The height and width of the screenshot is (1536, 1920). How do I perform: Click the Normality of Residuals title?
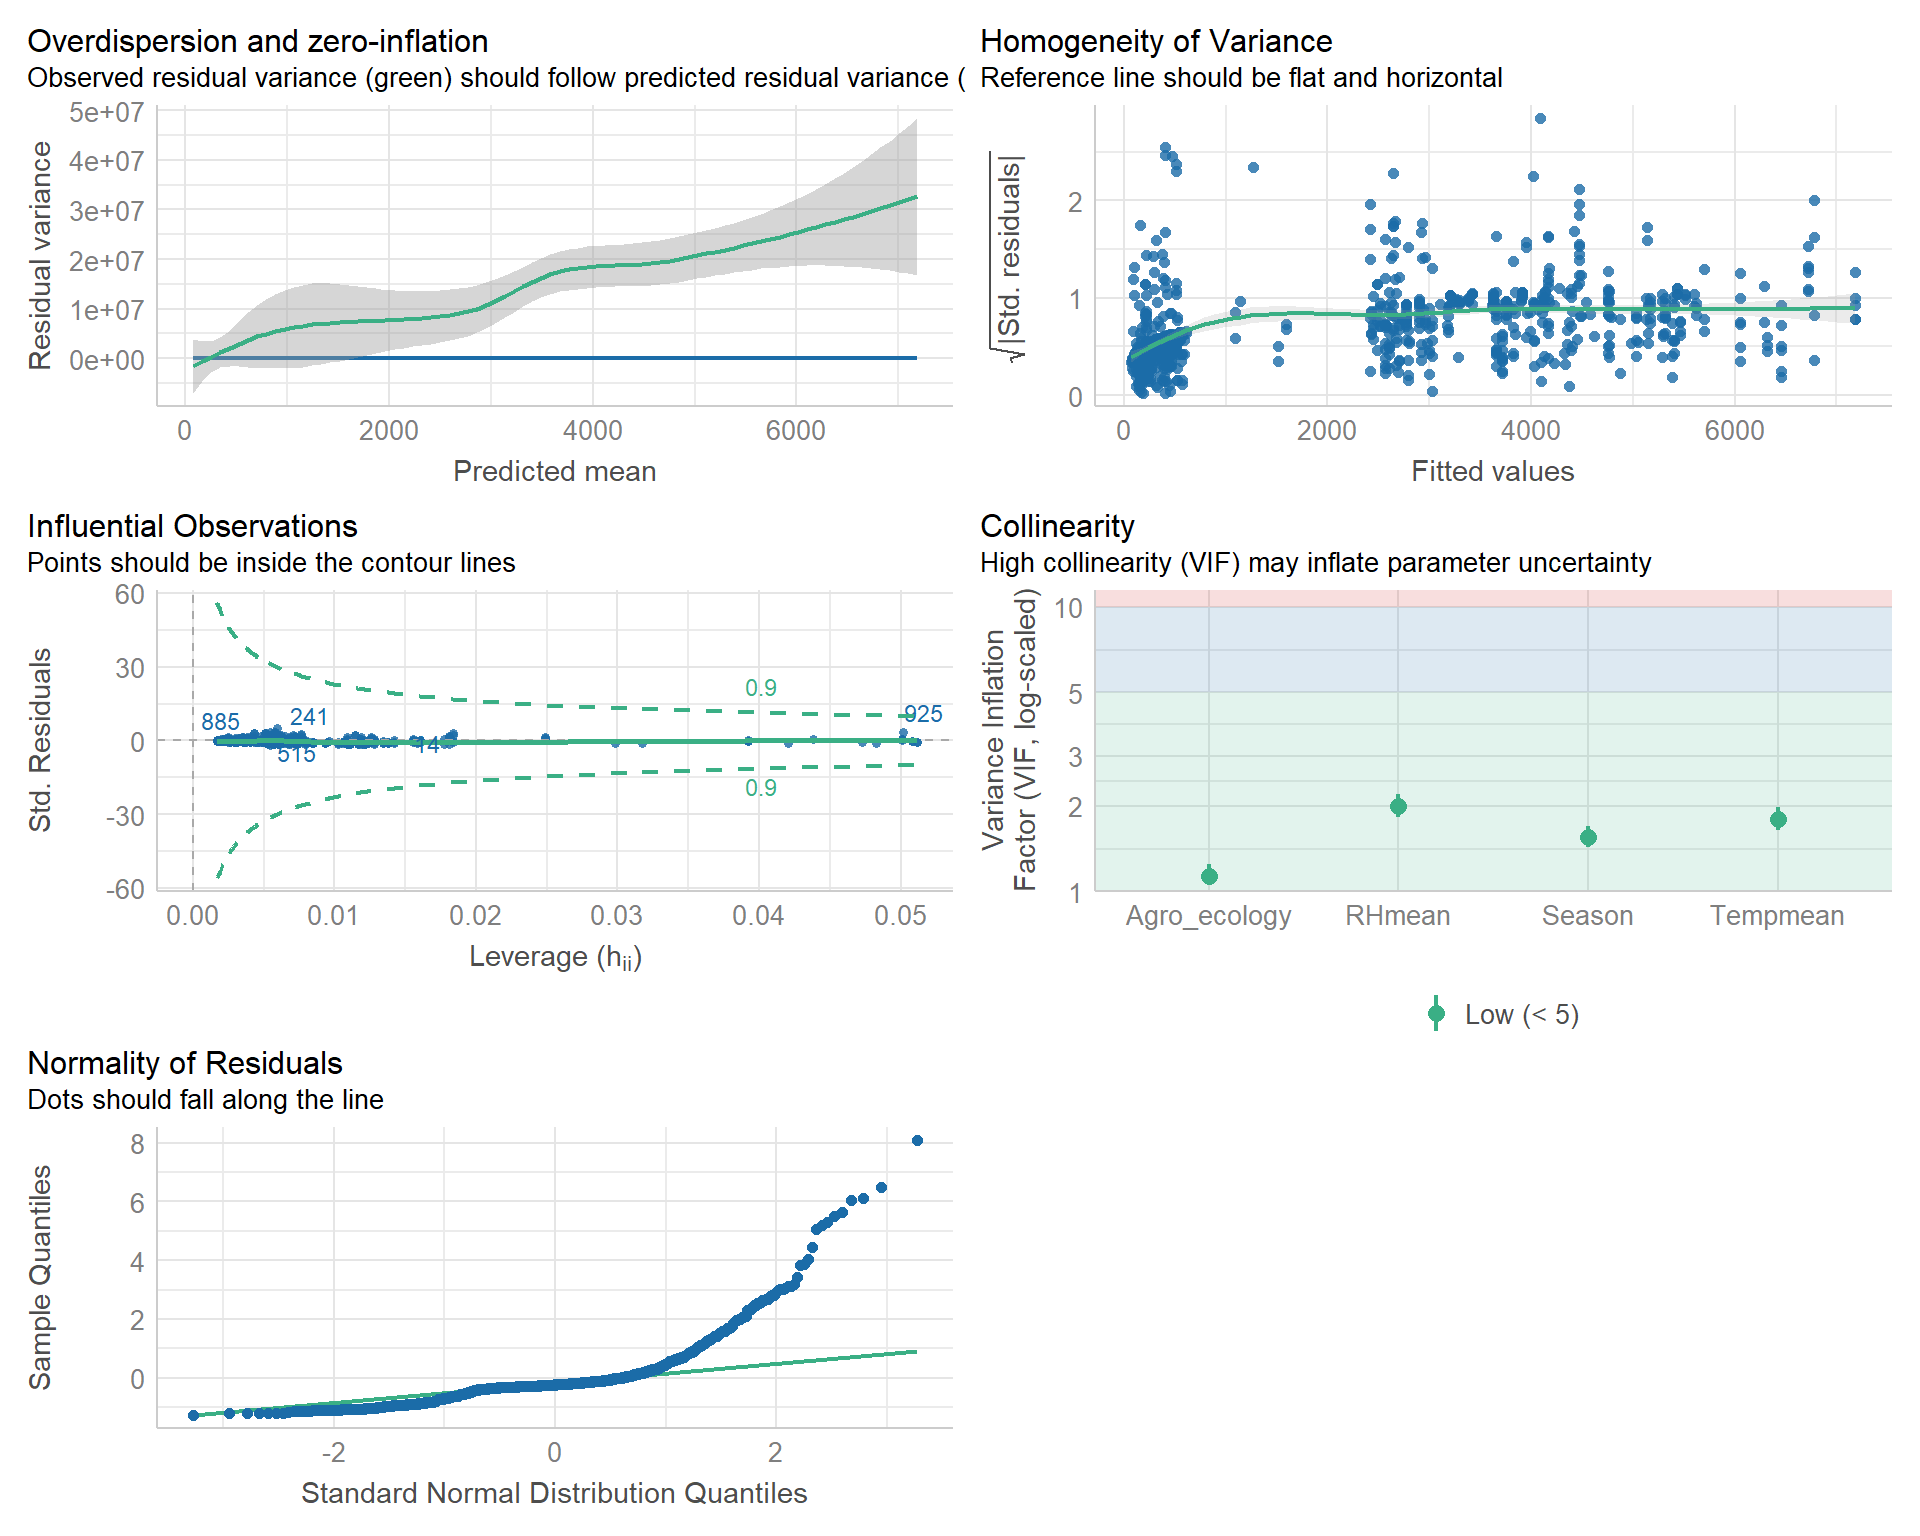click(185, 1063)
